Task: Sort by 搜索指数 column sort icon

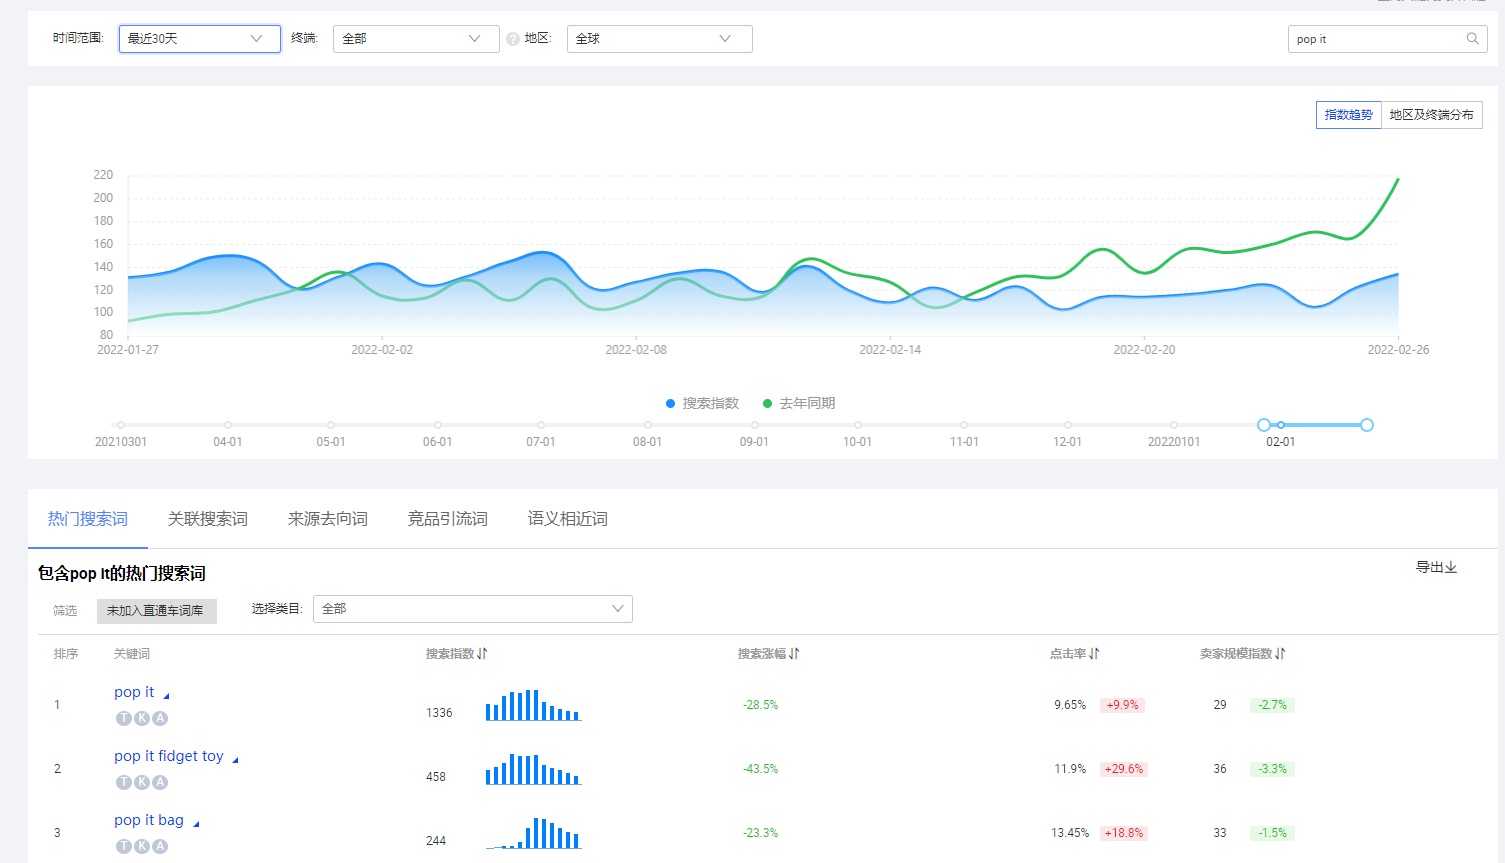Action: (x=482, y=654)
